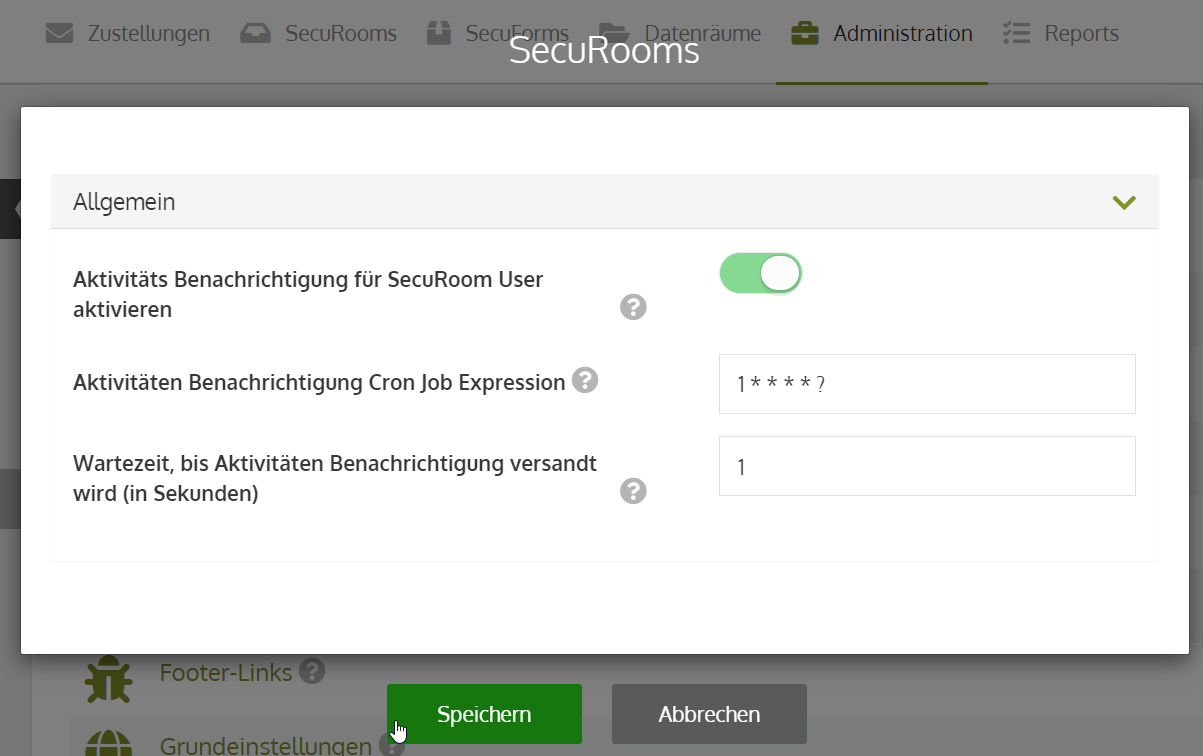Click the Allgemein section header text
This screenshot has width=1203, height=756.
click(x=124, y=202)
